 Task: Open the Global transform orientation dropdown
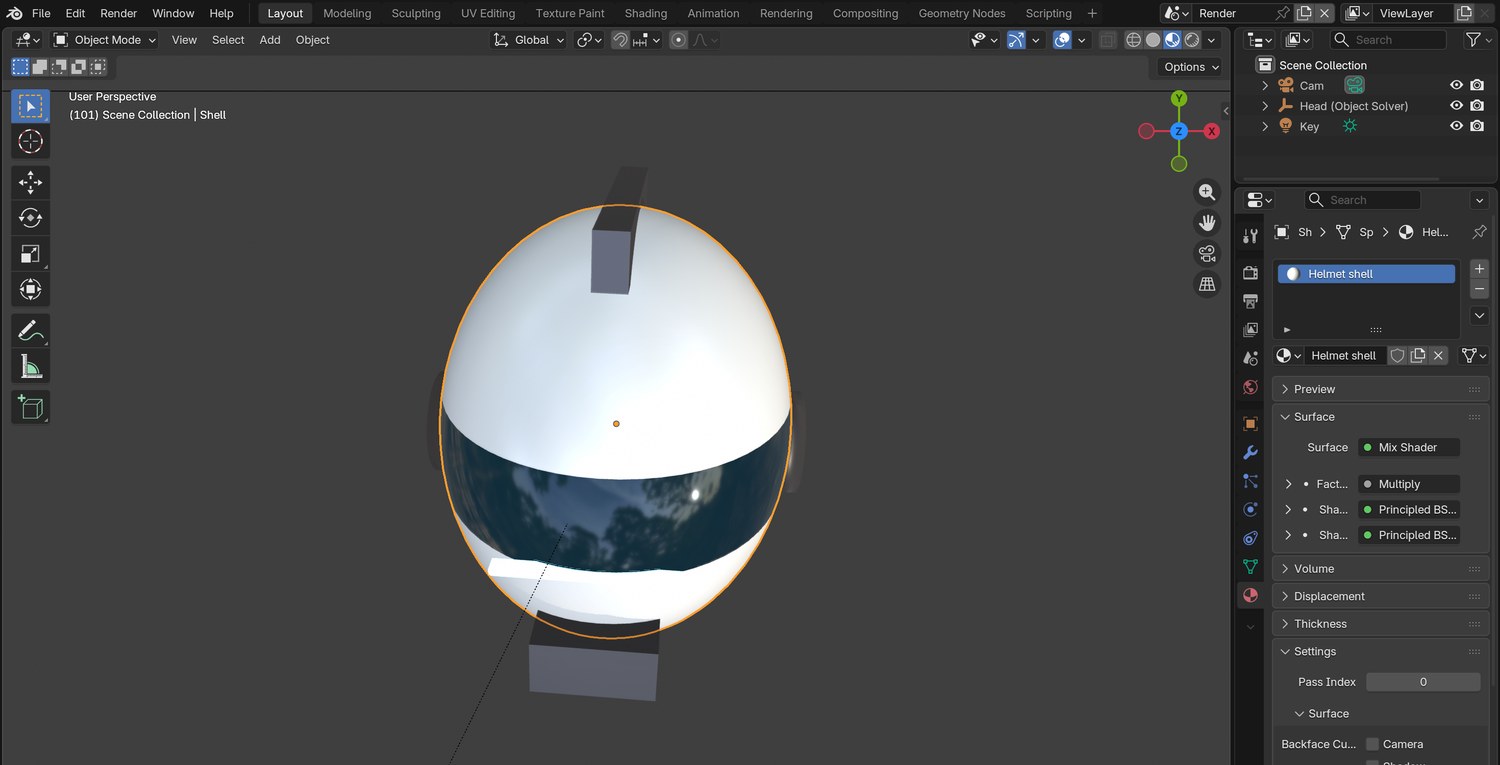click(x=529, y=40)
